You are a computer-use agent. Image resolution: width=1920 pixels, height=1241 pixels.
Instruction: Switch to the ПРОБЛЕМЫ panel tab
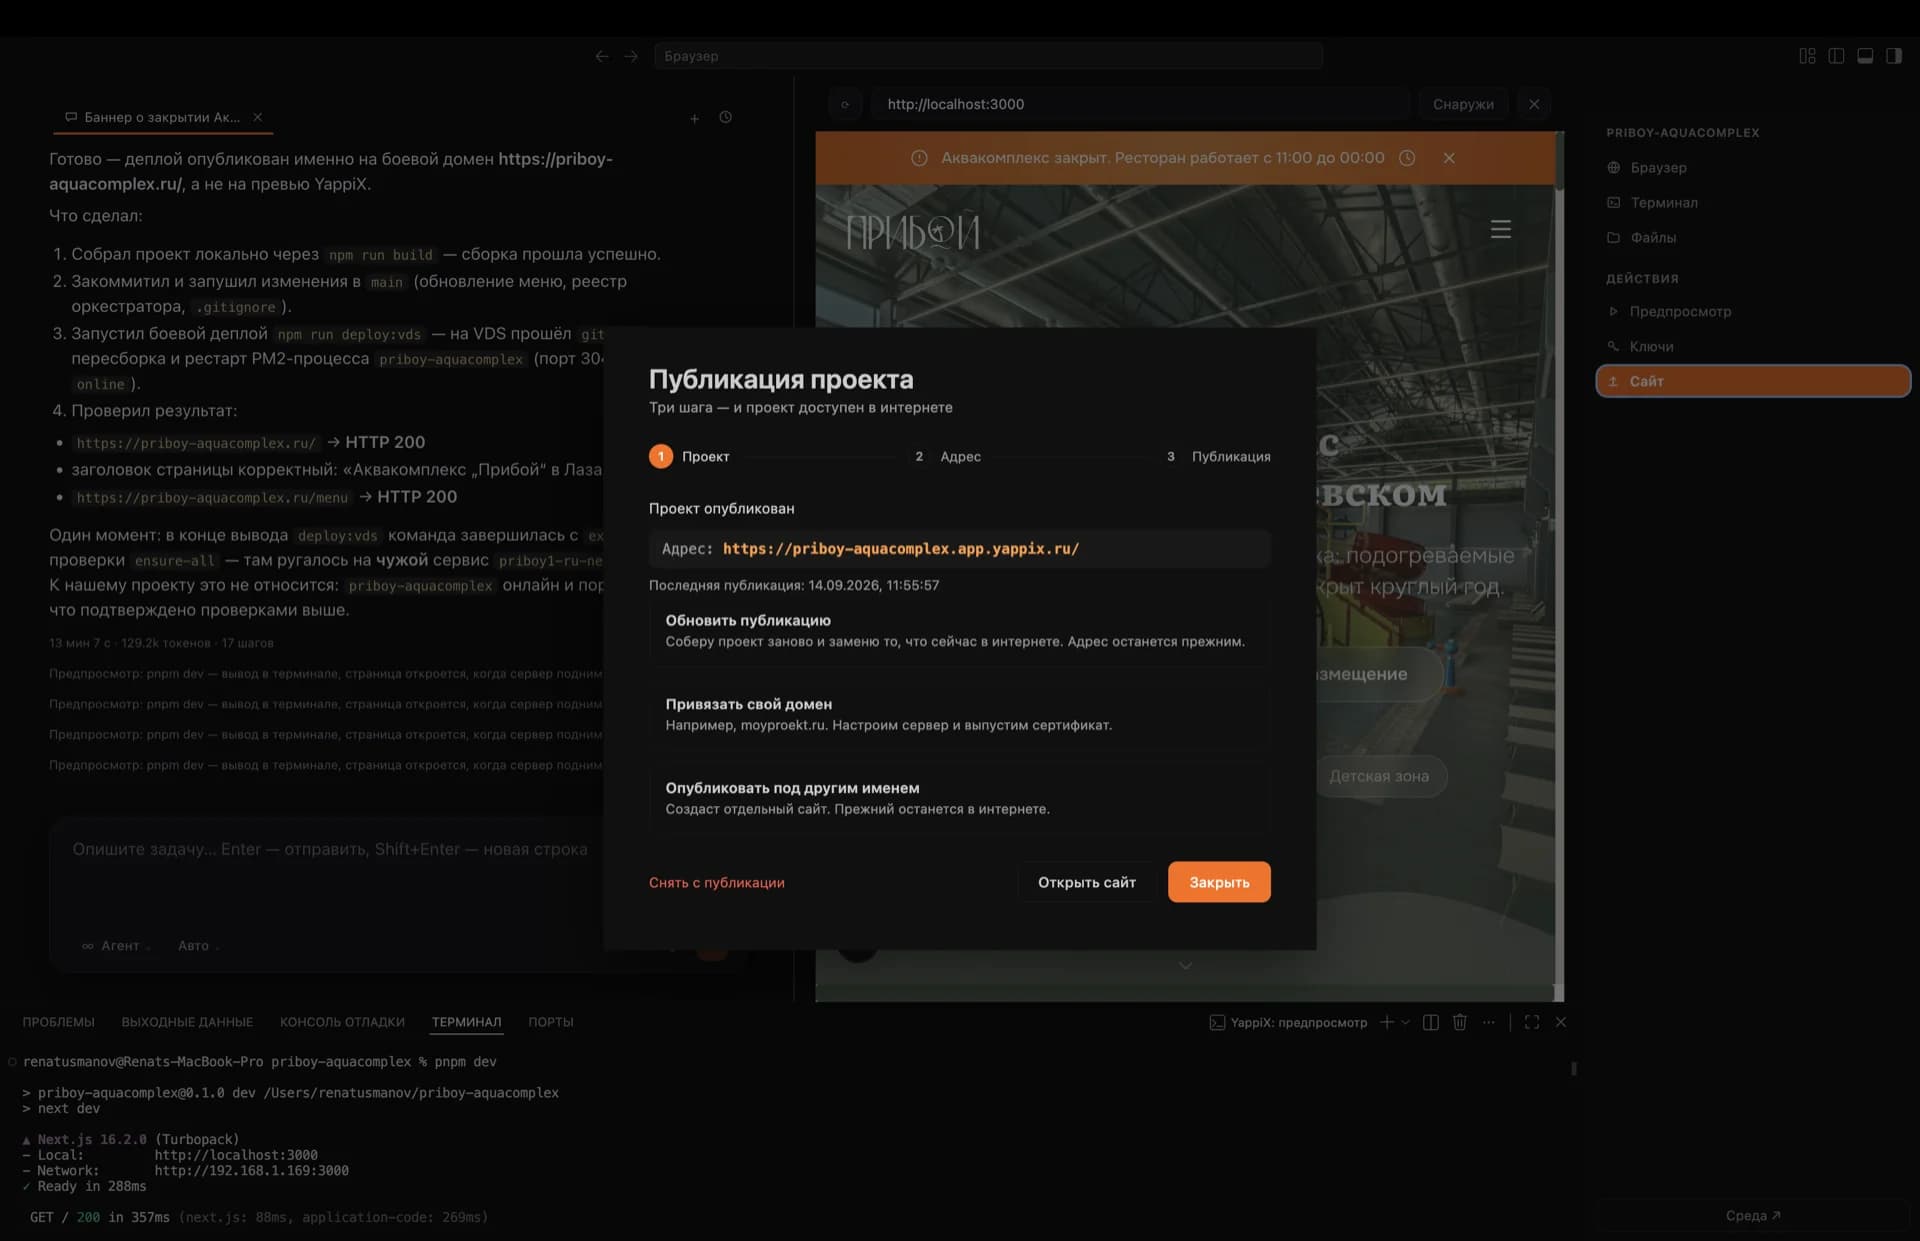(x=58, y=1022)
